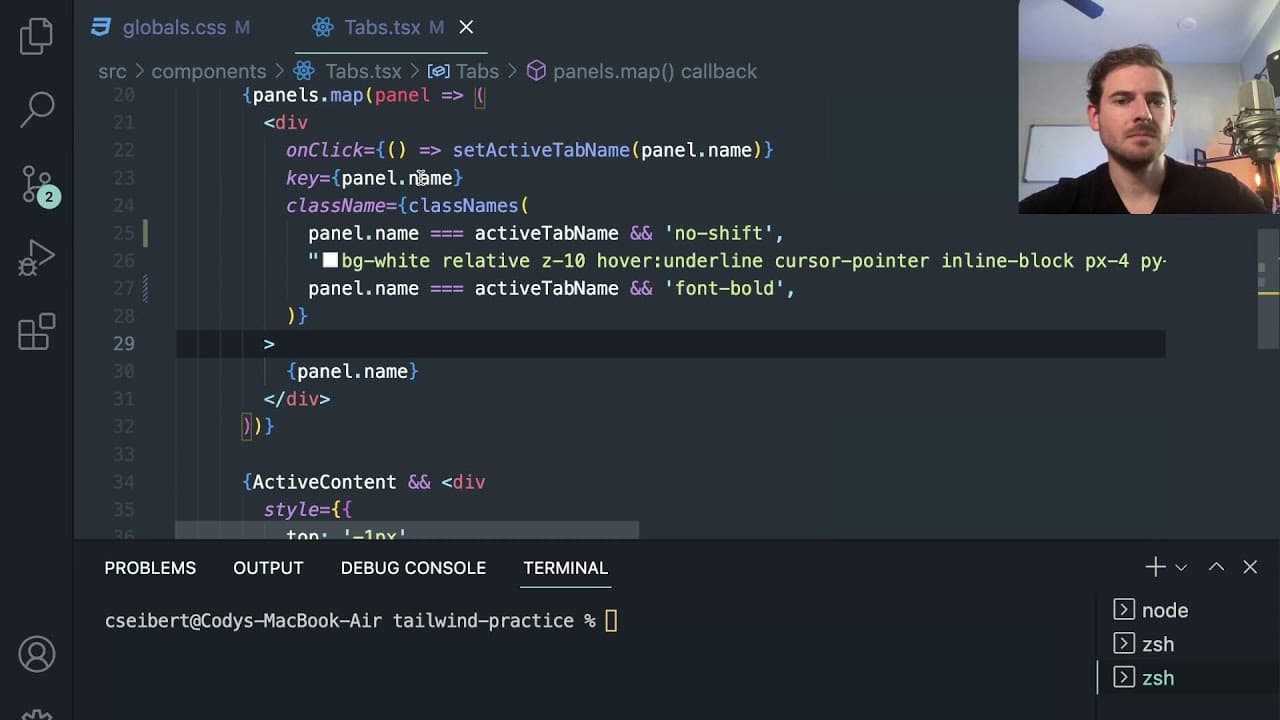Switch to the globals.css tab
Screen dimensions: 1280x720
[174, 27]
